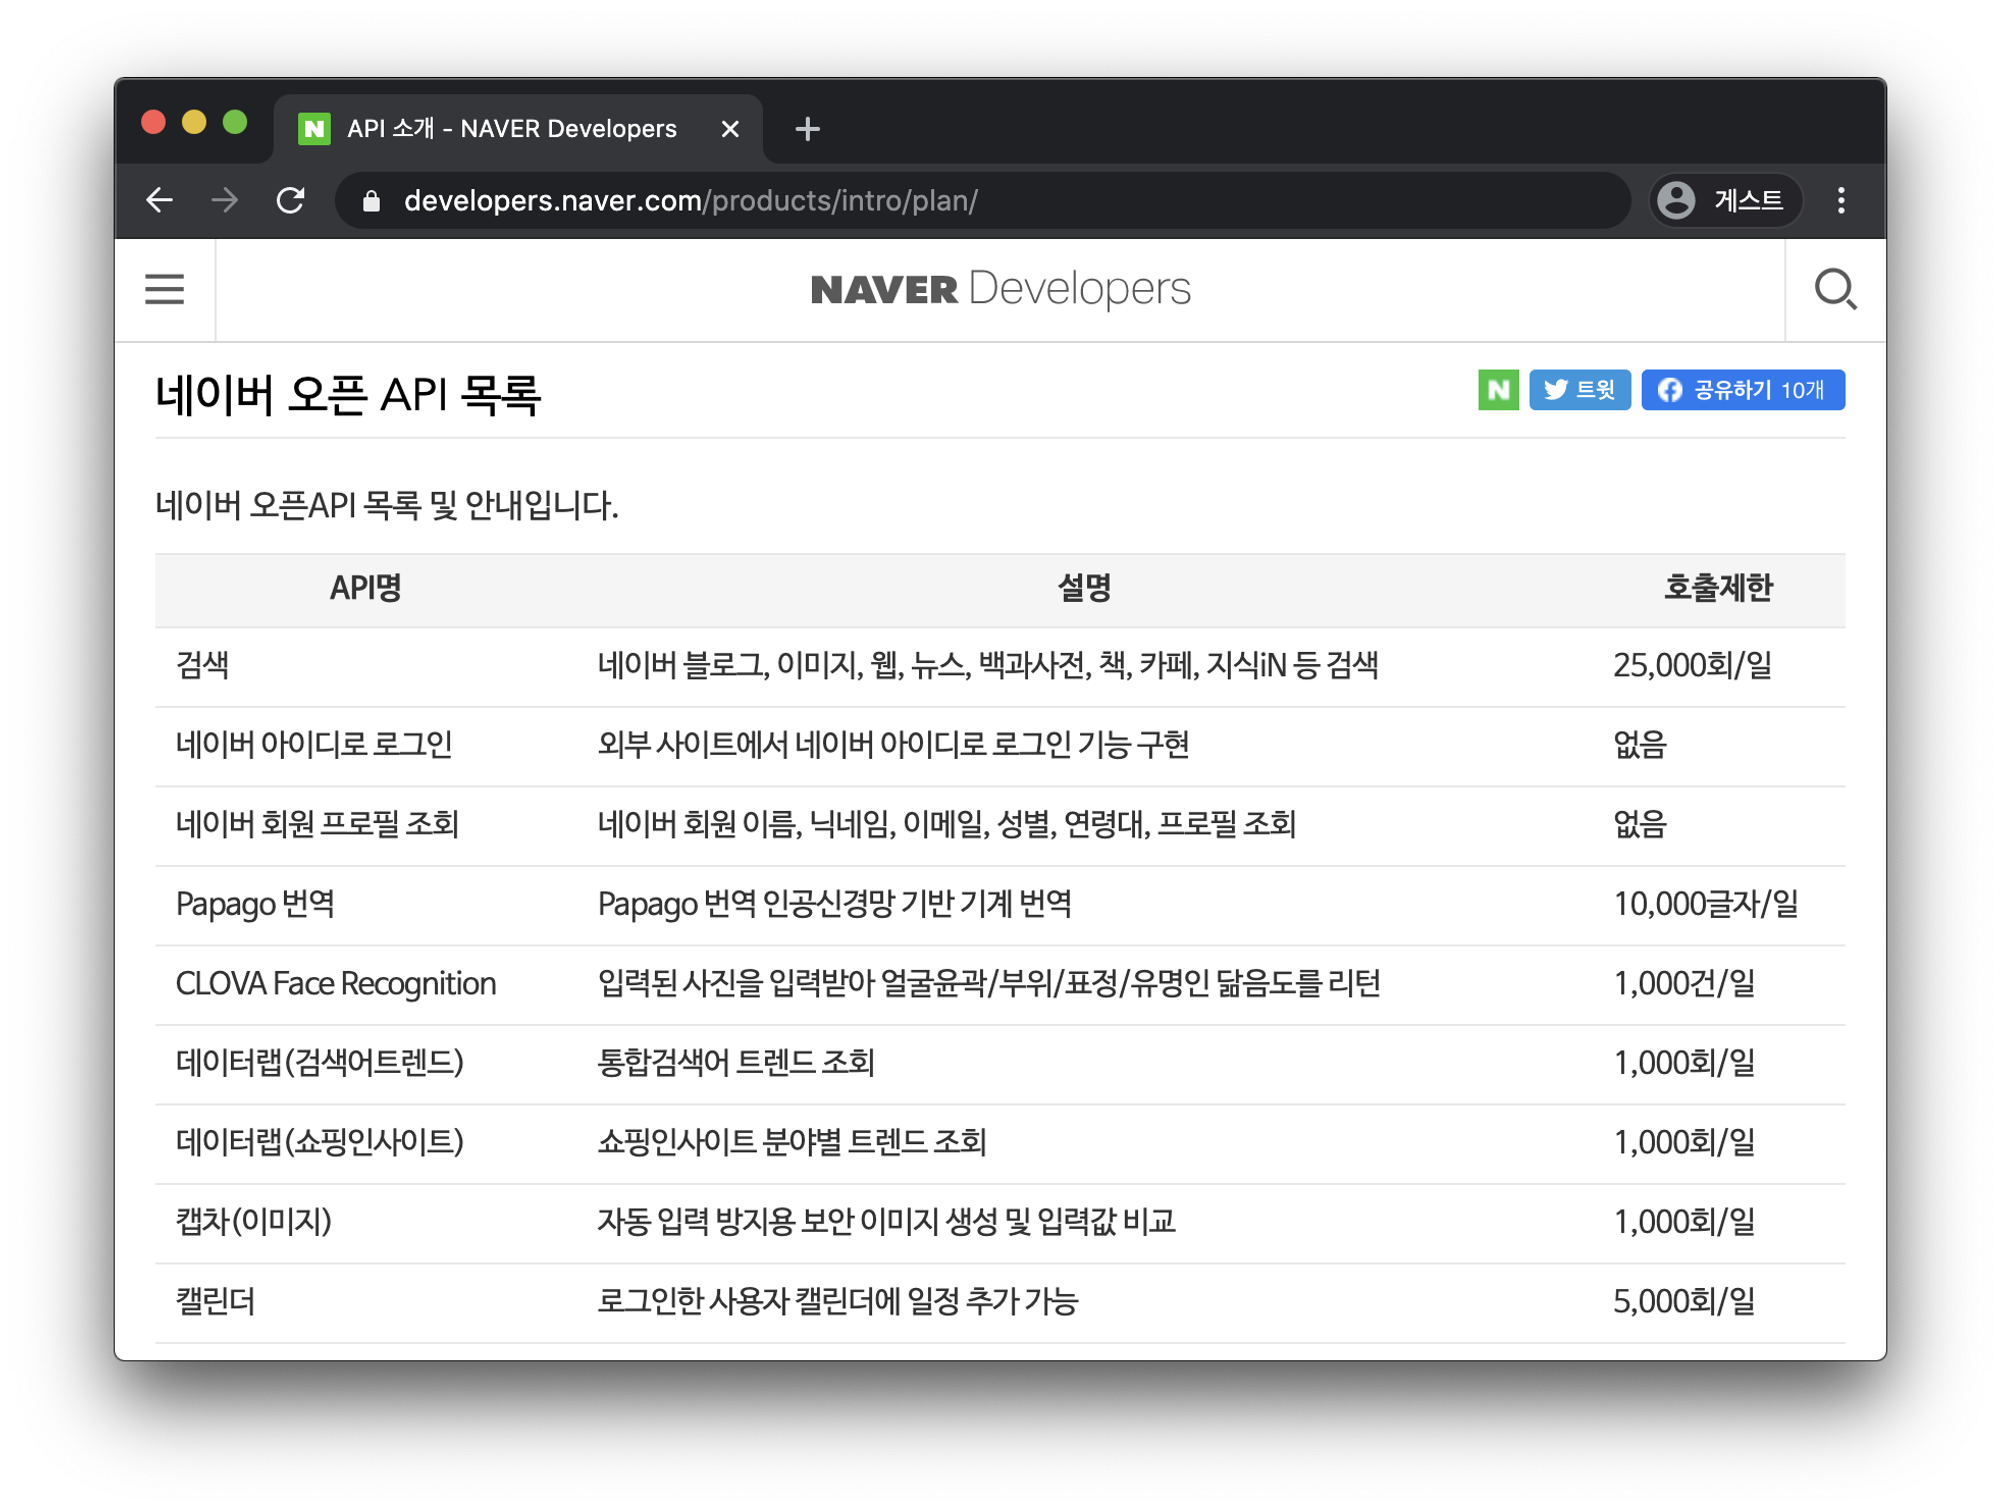Image resolution: width=2000 pixels, height=1511 pixels.
Task: Open the guest profile avatar icon
Action: click(x=1675, y=200)
